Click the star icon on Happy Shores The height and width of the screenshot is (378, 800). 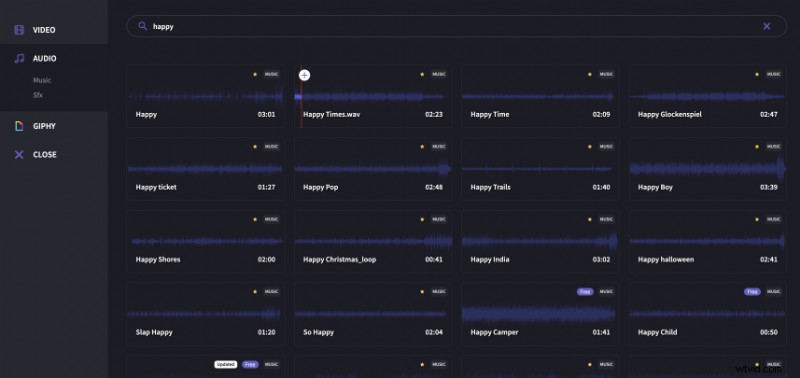pyautogui.click(x=255, y=219)
